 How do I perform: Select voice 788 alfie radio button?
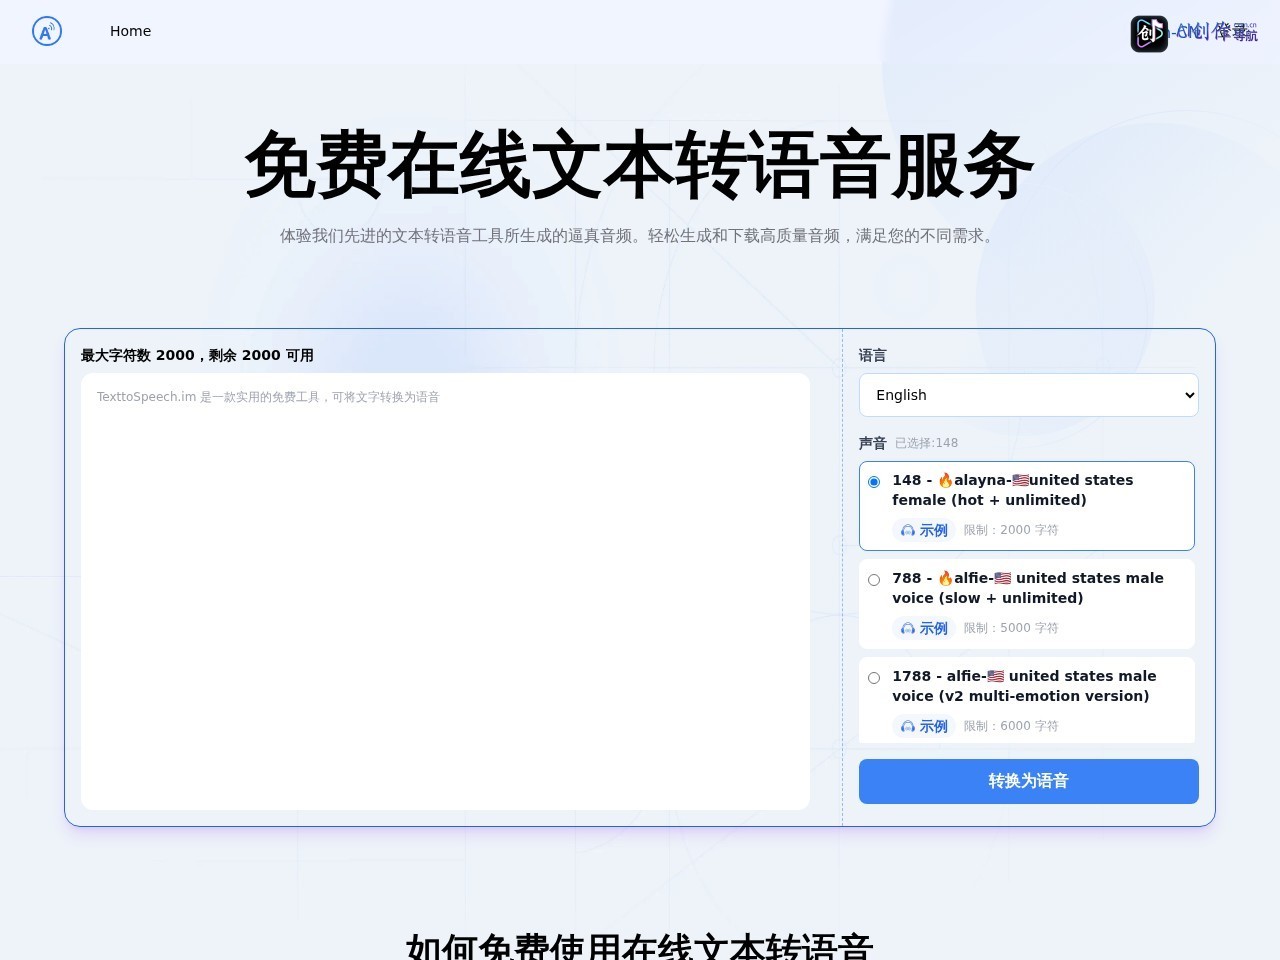(x=874, y=580)
